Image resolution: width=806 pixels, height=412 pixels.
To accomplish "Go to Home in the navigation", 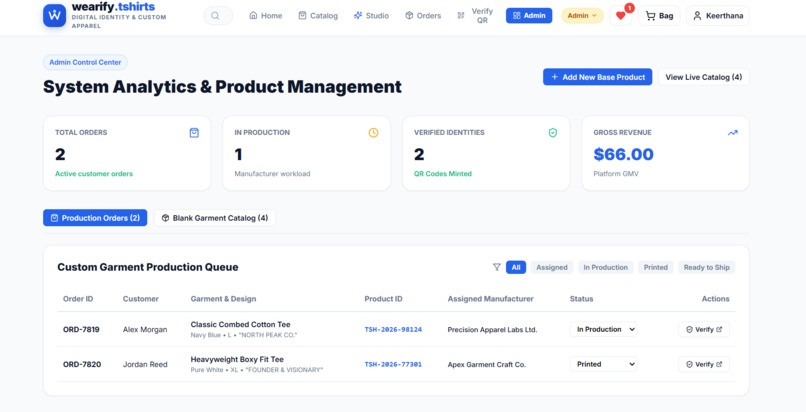I will pos(266,16).
